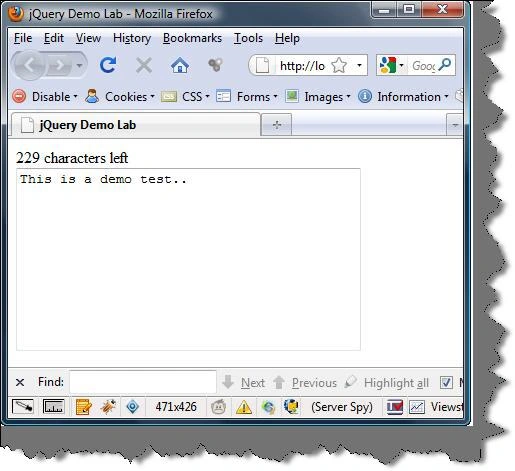The height and width of the screenshot is (471, 515).
Task: Click the '229 characters left' counter text
Action: 72,158
